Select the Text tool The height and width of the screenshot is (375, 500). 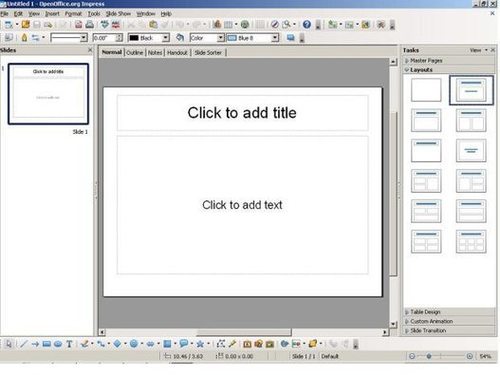pos(69,344)
